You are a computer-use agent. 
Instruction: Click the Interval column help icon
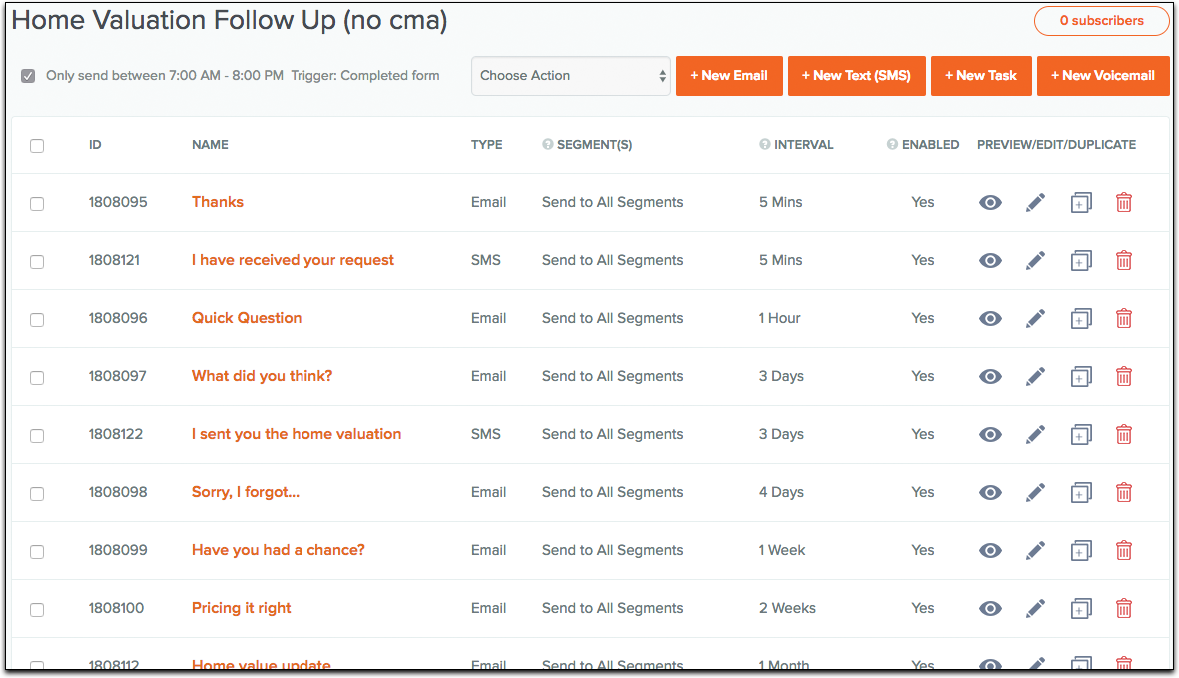[765, 145]
